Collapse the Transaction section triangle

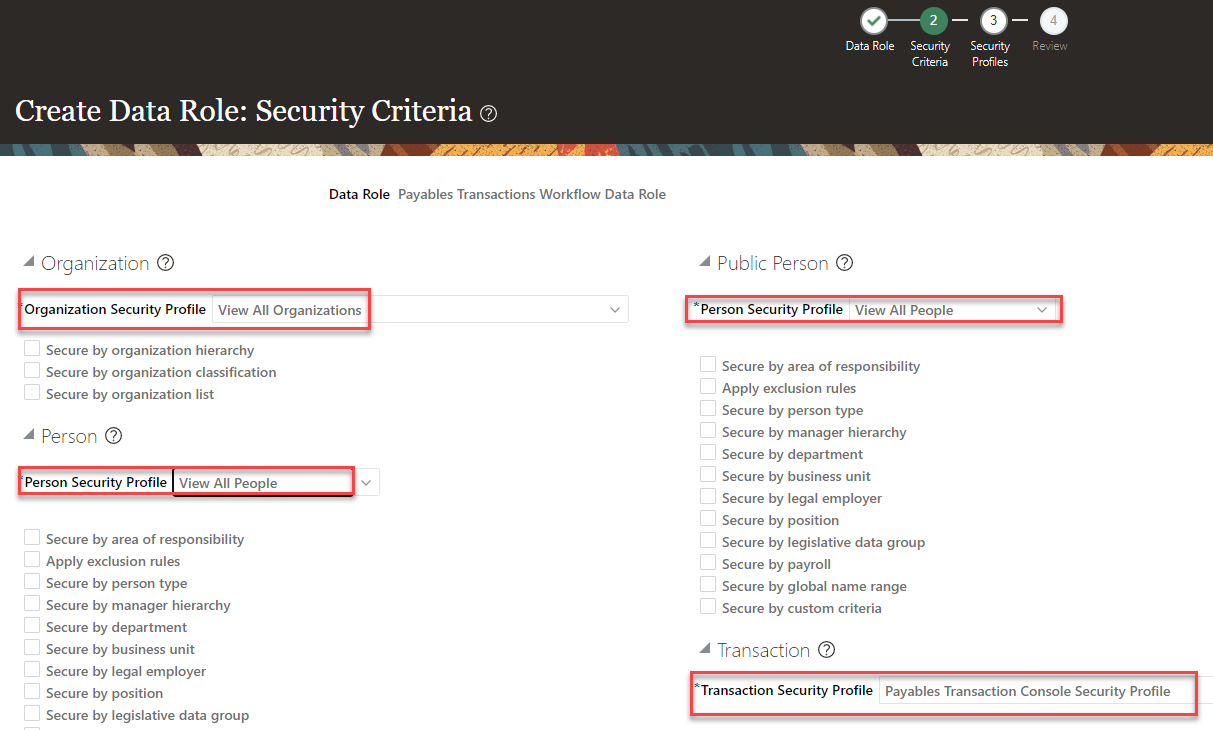704,650
